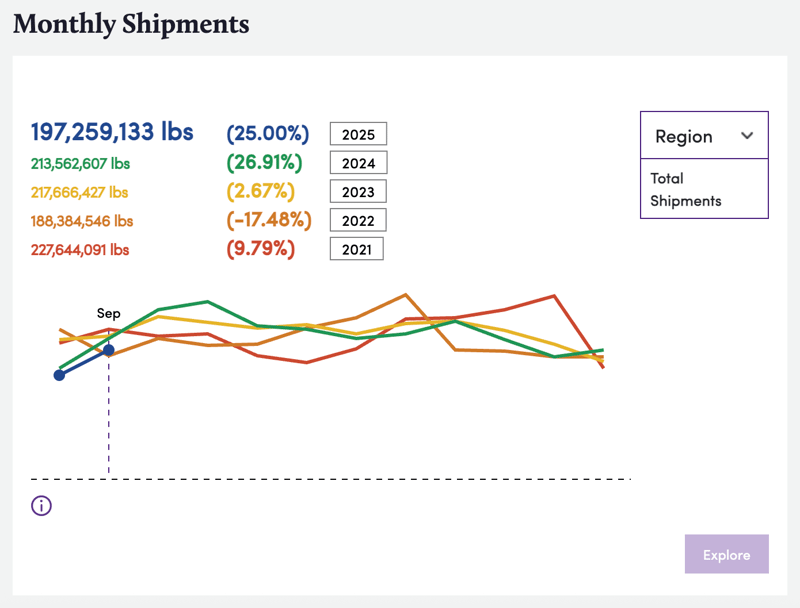This screenshot has width=800, height=608.
Task: Click the (25.00%) percentage label
Action: pos(267,133)
